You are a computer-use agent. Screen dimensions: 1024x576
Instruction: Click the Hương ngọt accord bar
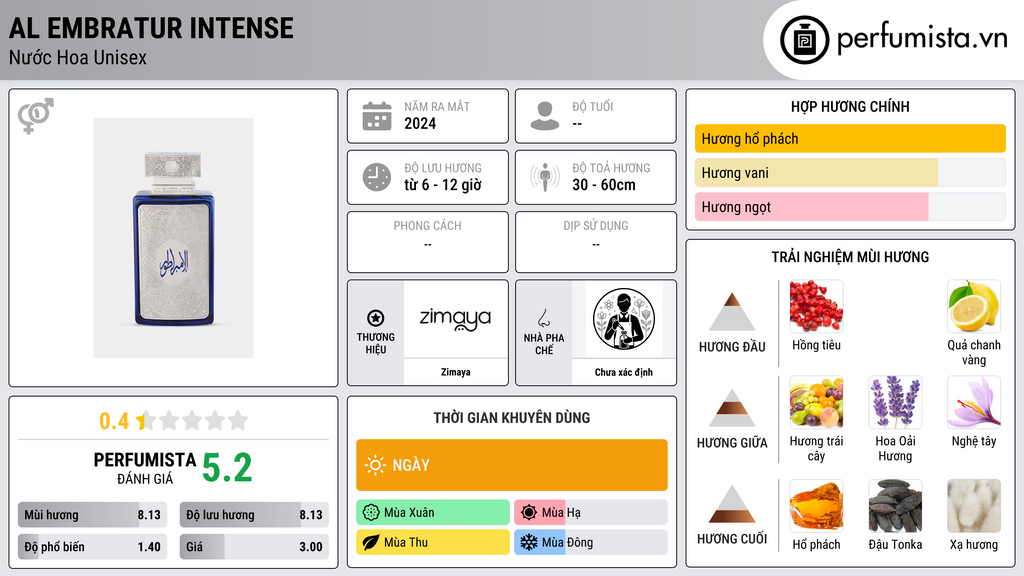850,206
